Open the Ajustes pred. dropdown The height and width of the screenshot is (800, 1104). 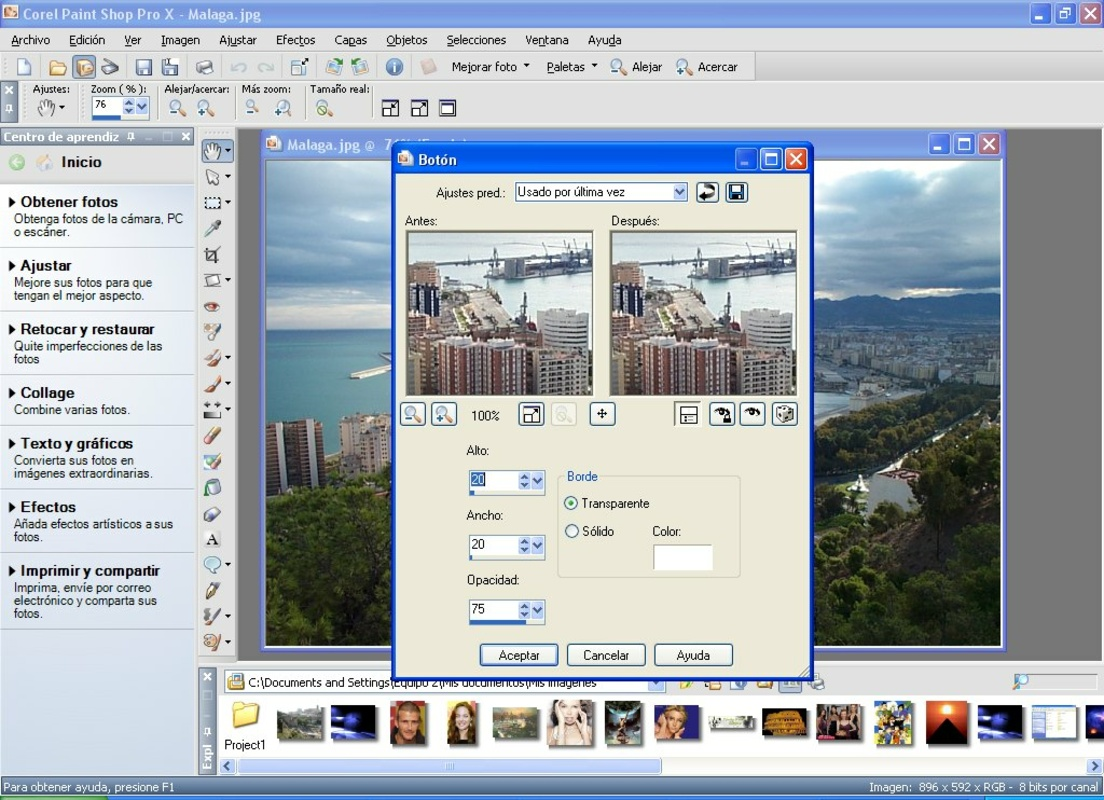point(680,191)
